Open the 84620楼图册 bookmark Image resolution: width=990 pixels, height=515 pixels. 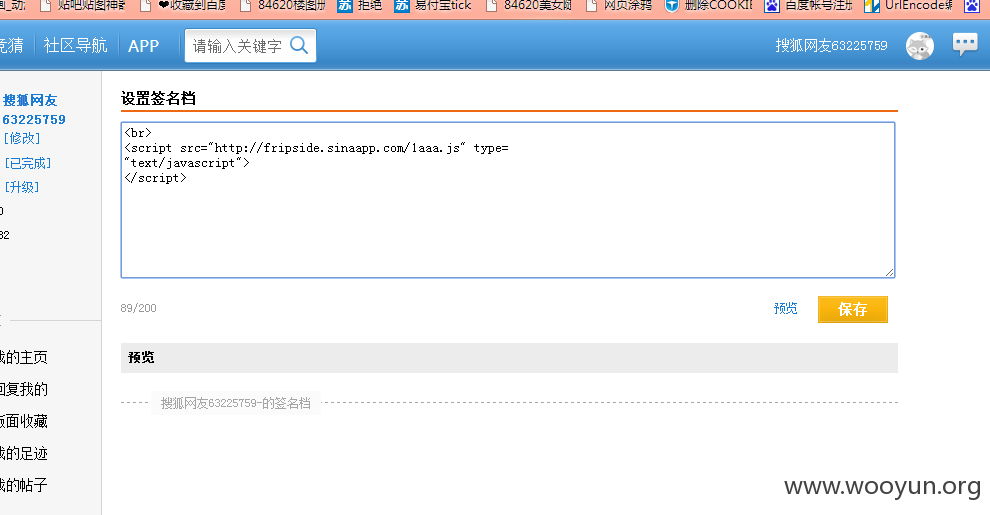(x=282, y=6)
